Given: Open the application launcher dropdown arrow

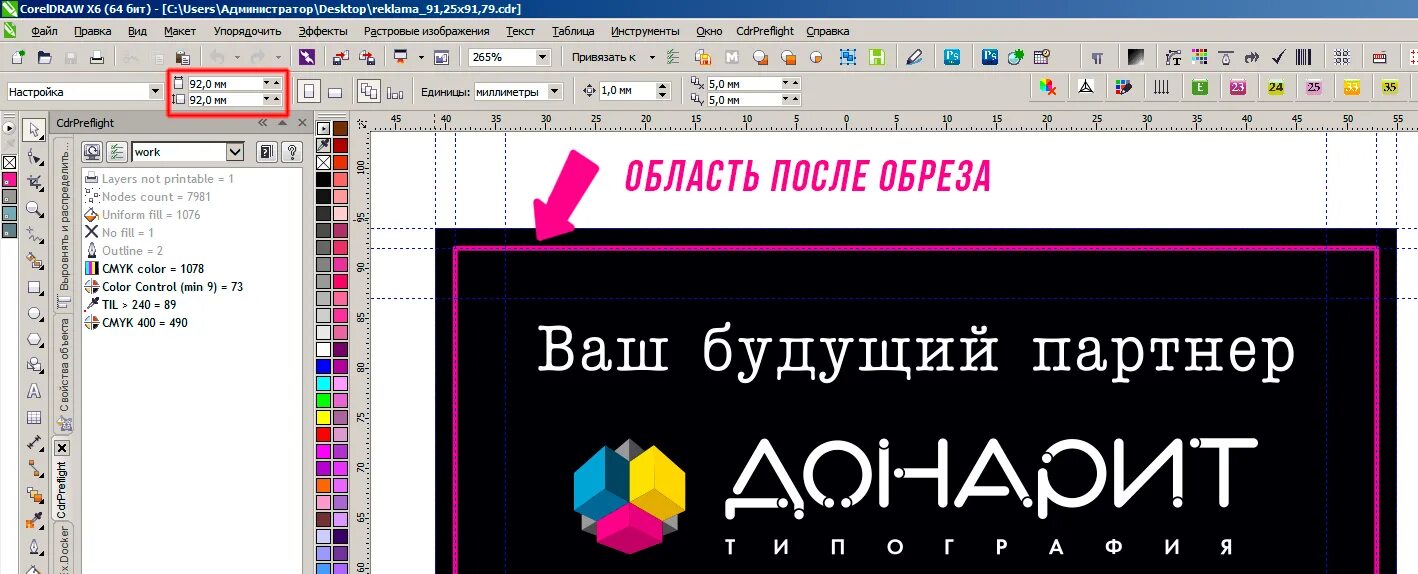Looking at the screenshot, I should tap(421, 57).
